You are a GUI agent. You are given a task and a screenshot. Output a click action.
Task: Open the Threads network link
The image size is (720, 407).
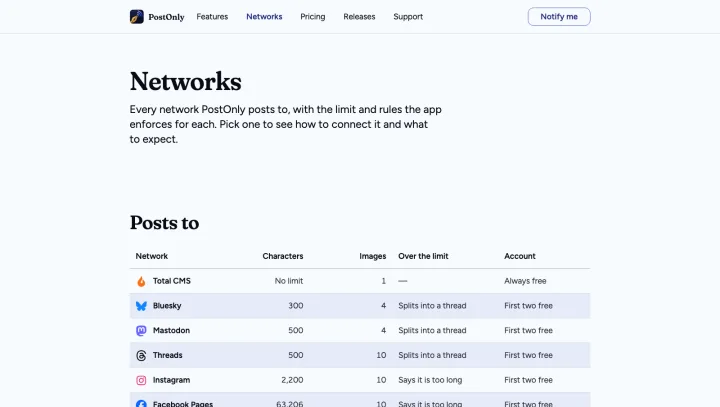[x=168, y=355]
